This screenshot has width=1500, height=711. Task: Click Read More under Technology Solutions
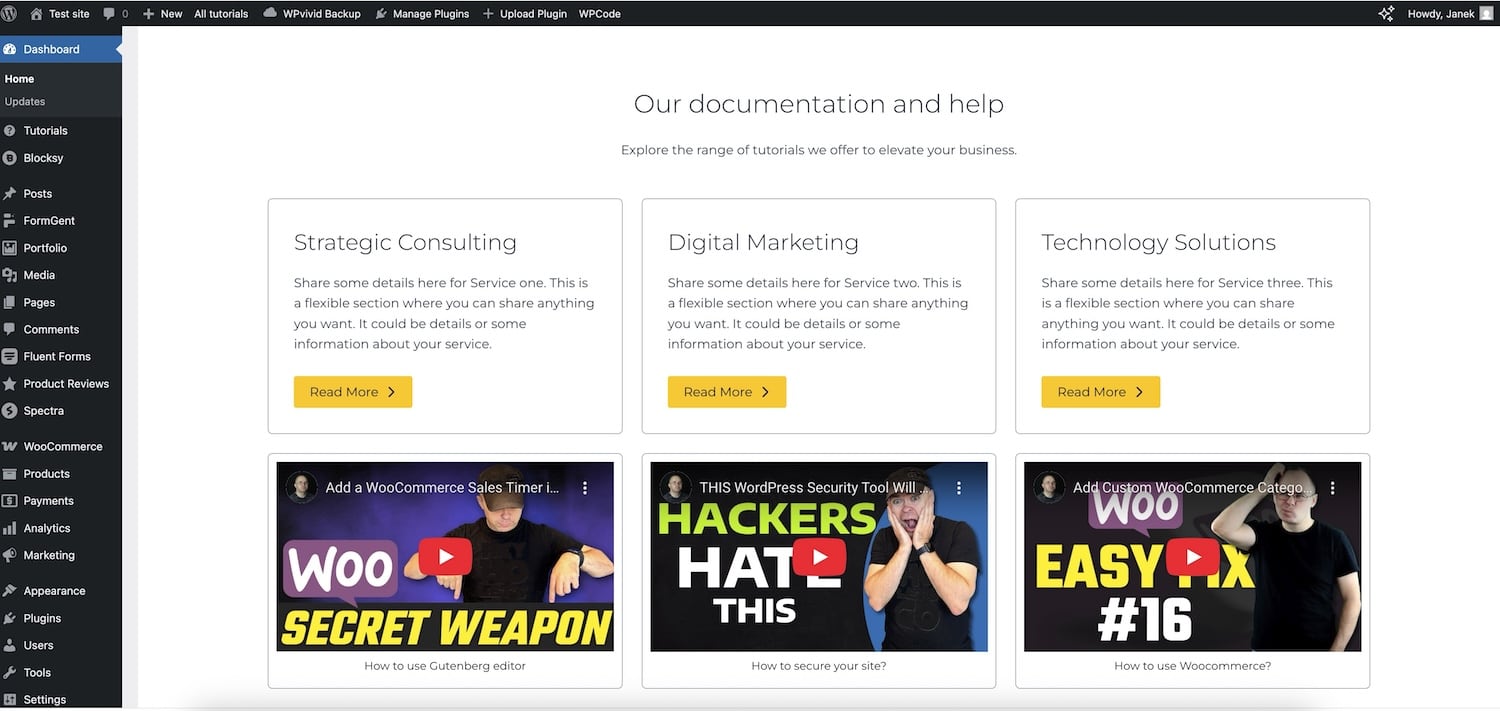tap(1100, 391)
